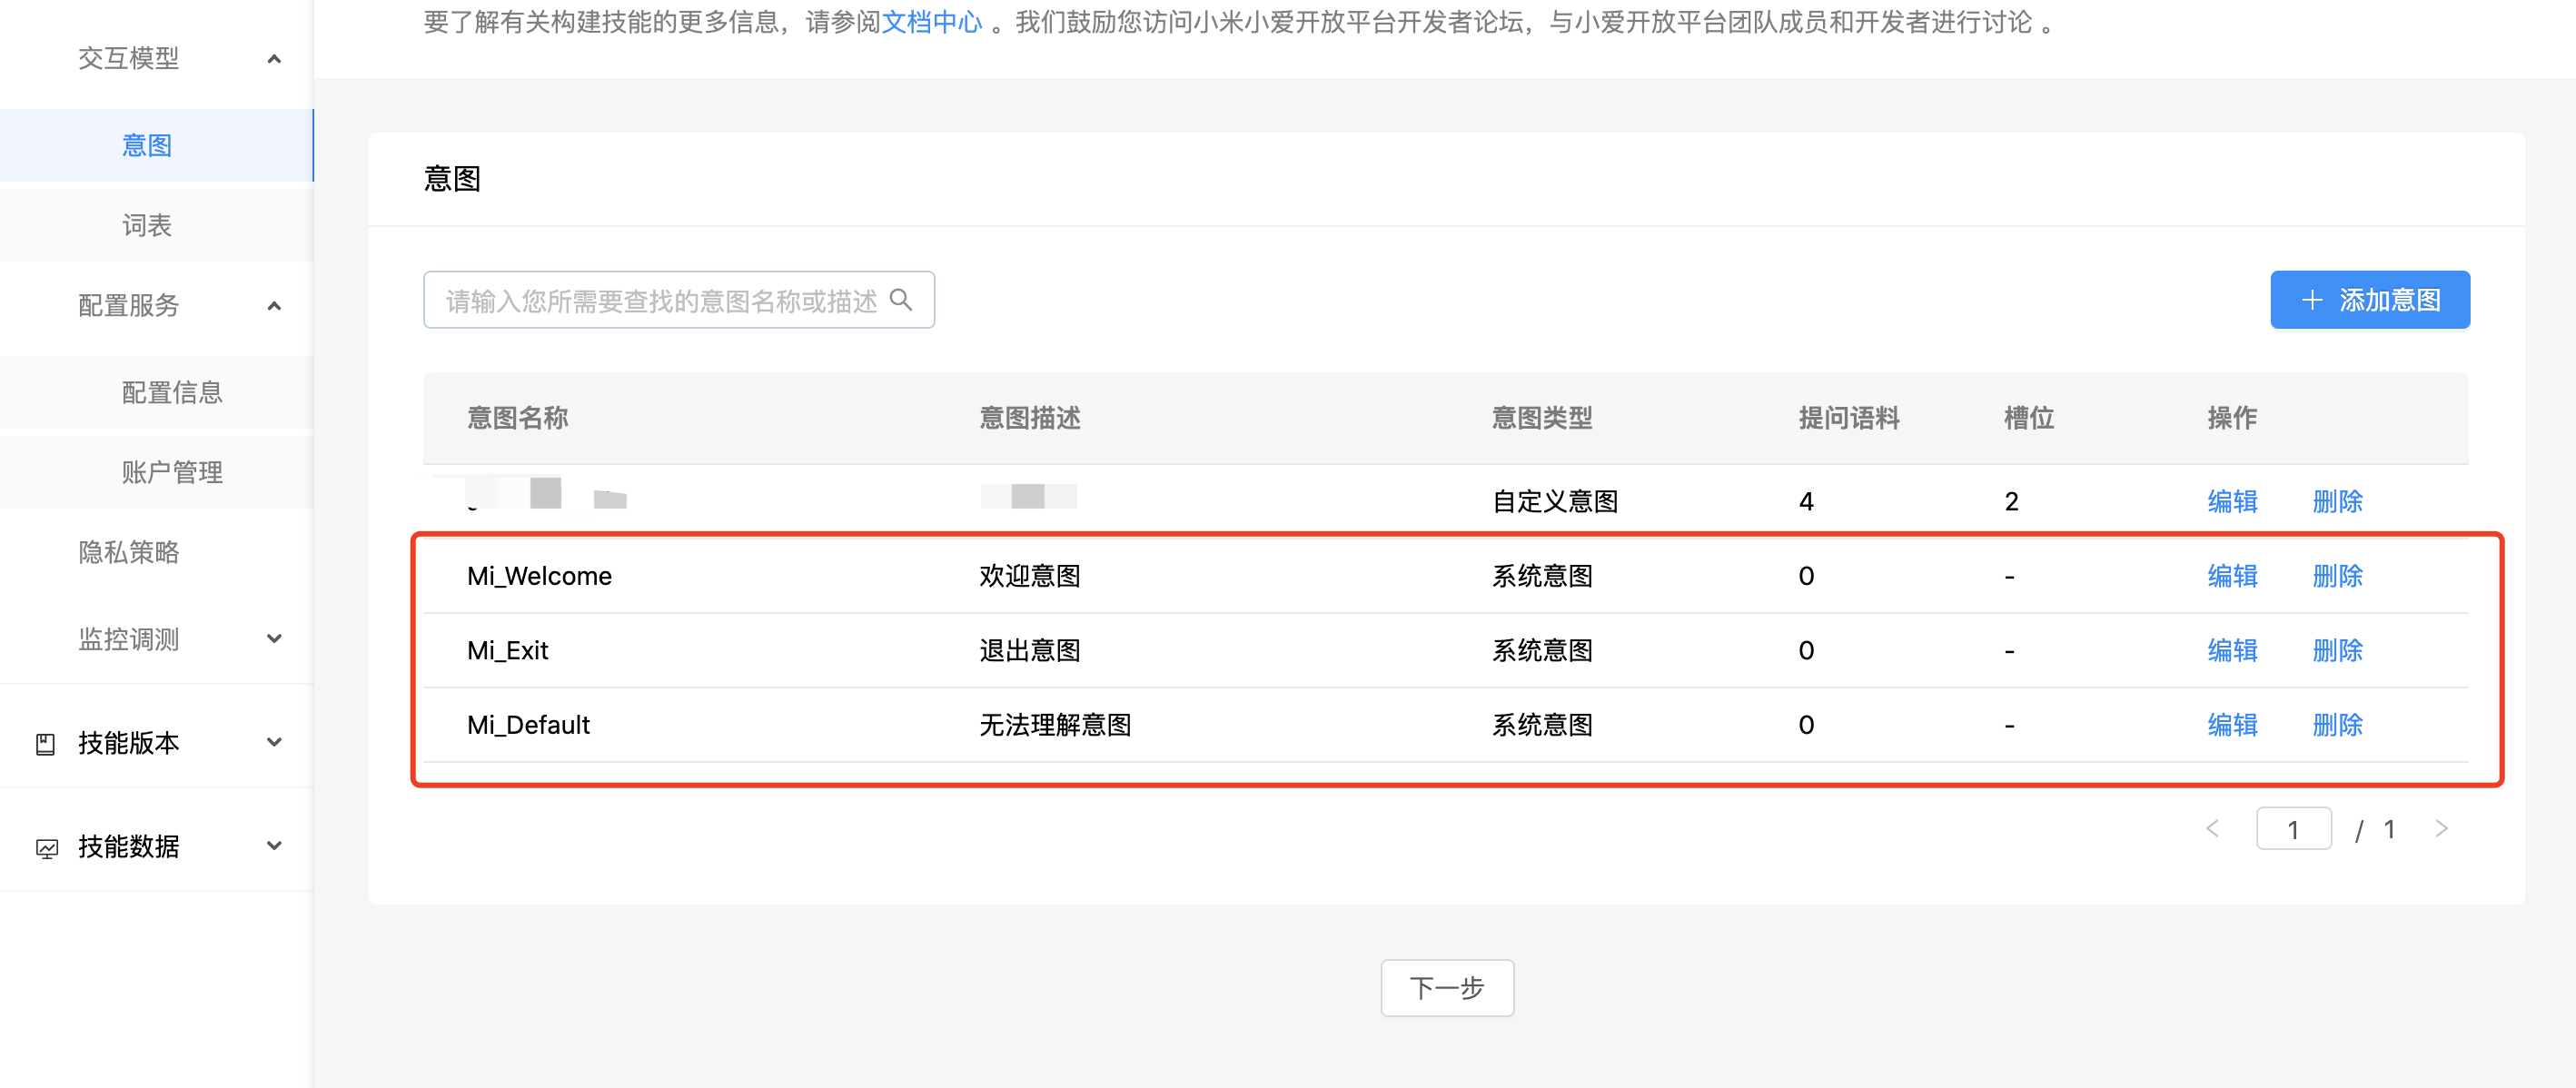Image resolution: width=2576 pixels, height=1088 pixels.
Task: Click the 下一步 button
Action: tap(1446, 989)
